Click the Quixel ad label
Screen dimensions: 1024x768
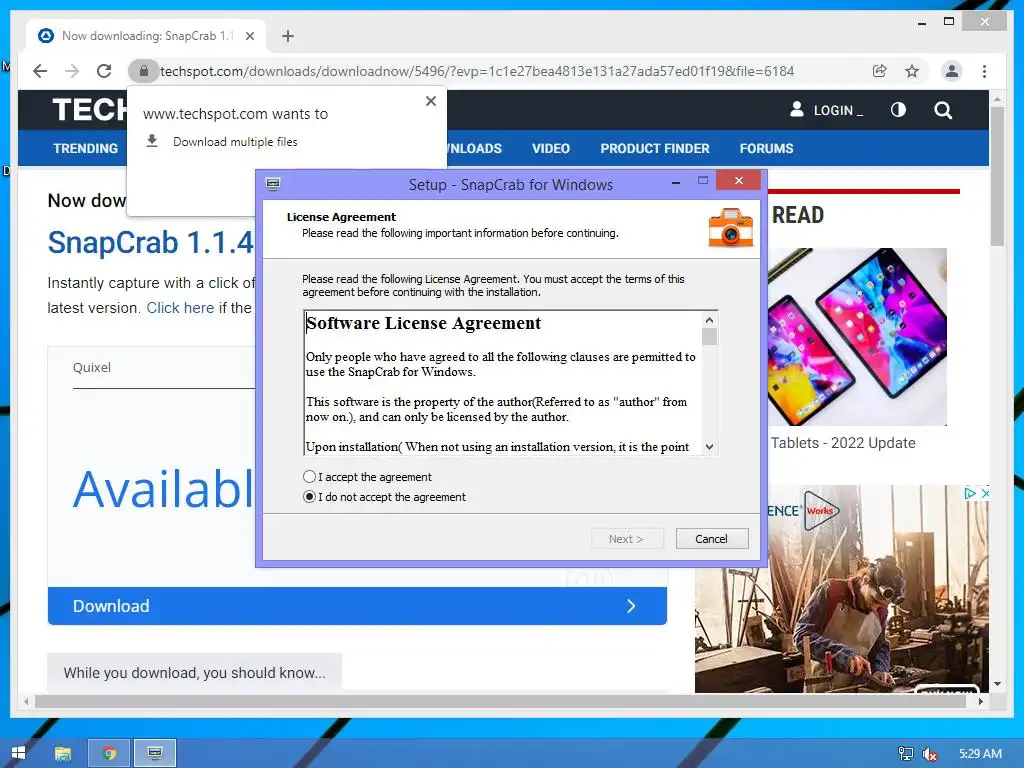[91, 367]
